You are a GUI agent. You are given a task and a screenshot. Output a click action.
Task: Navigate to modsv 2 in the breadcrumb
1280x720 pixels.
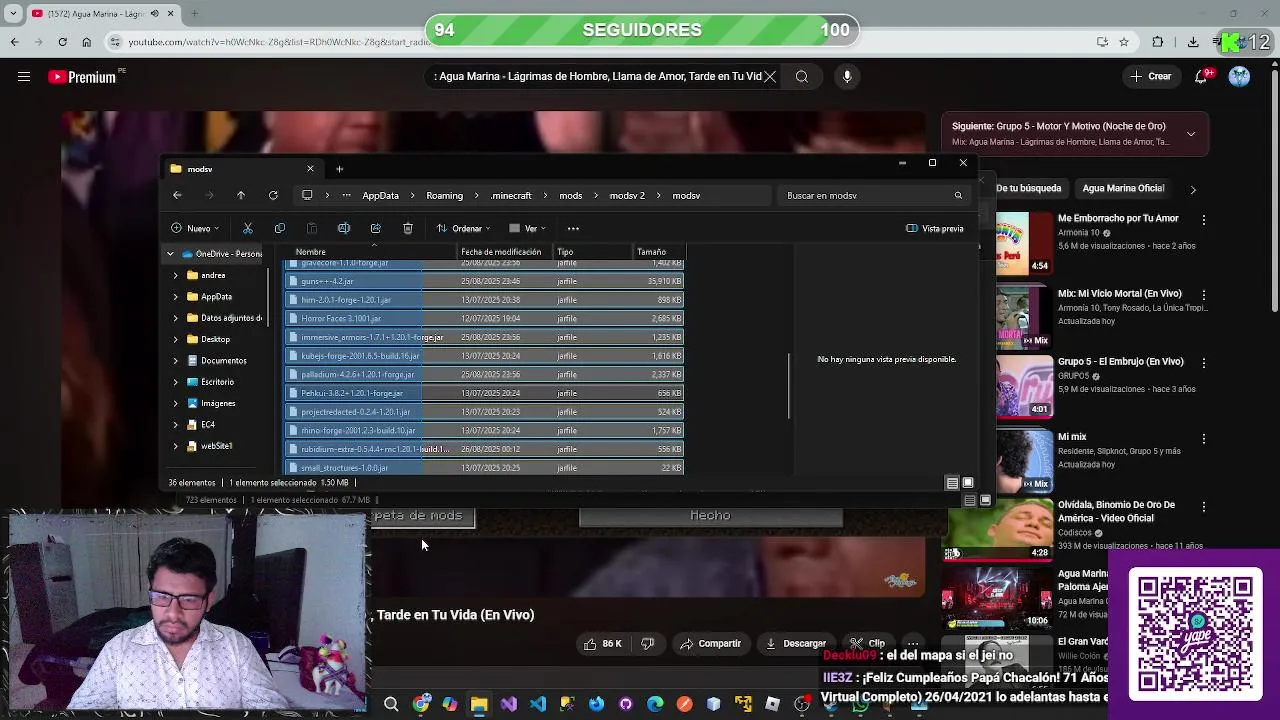pos(627,196)
